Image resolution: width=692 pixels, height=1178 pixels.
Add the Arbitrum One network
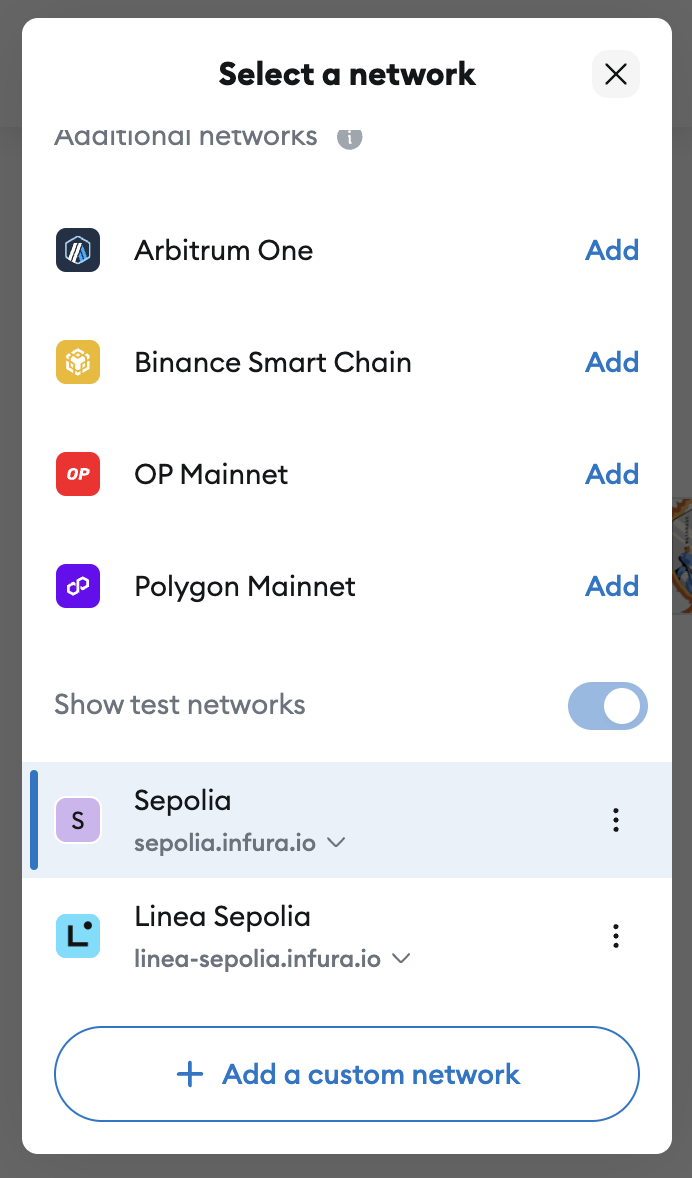(612, 250)
